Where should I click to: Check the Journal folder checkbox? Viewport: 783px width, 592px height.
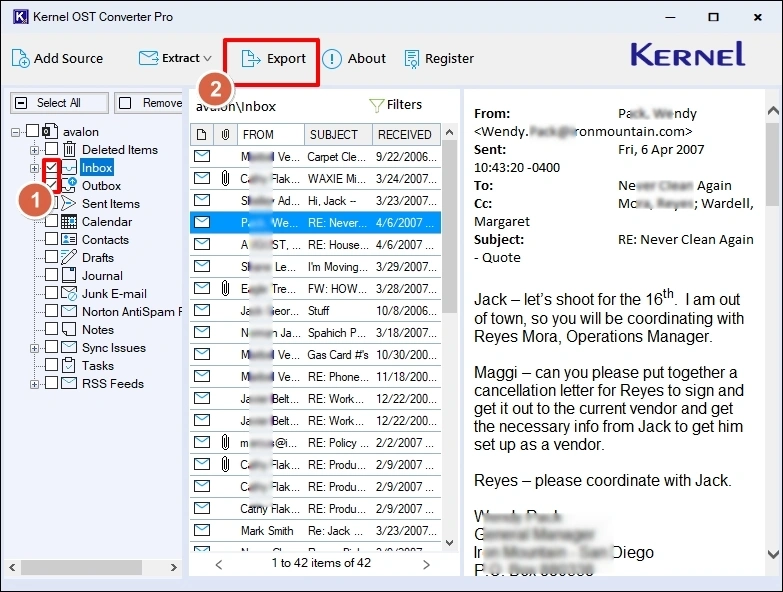click(x=51, y=275)
